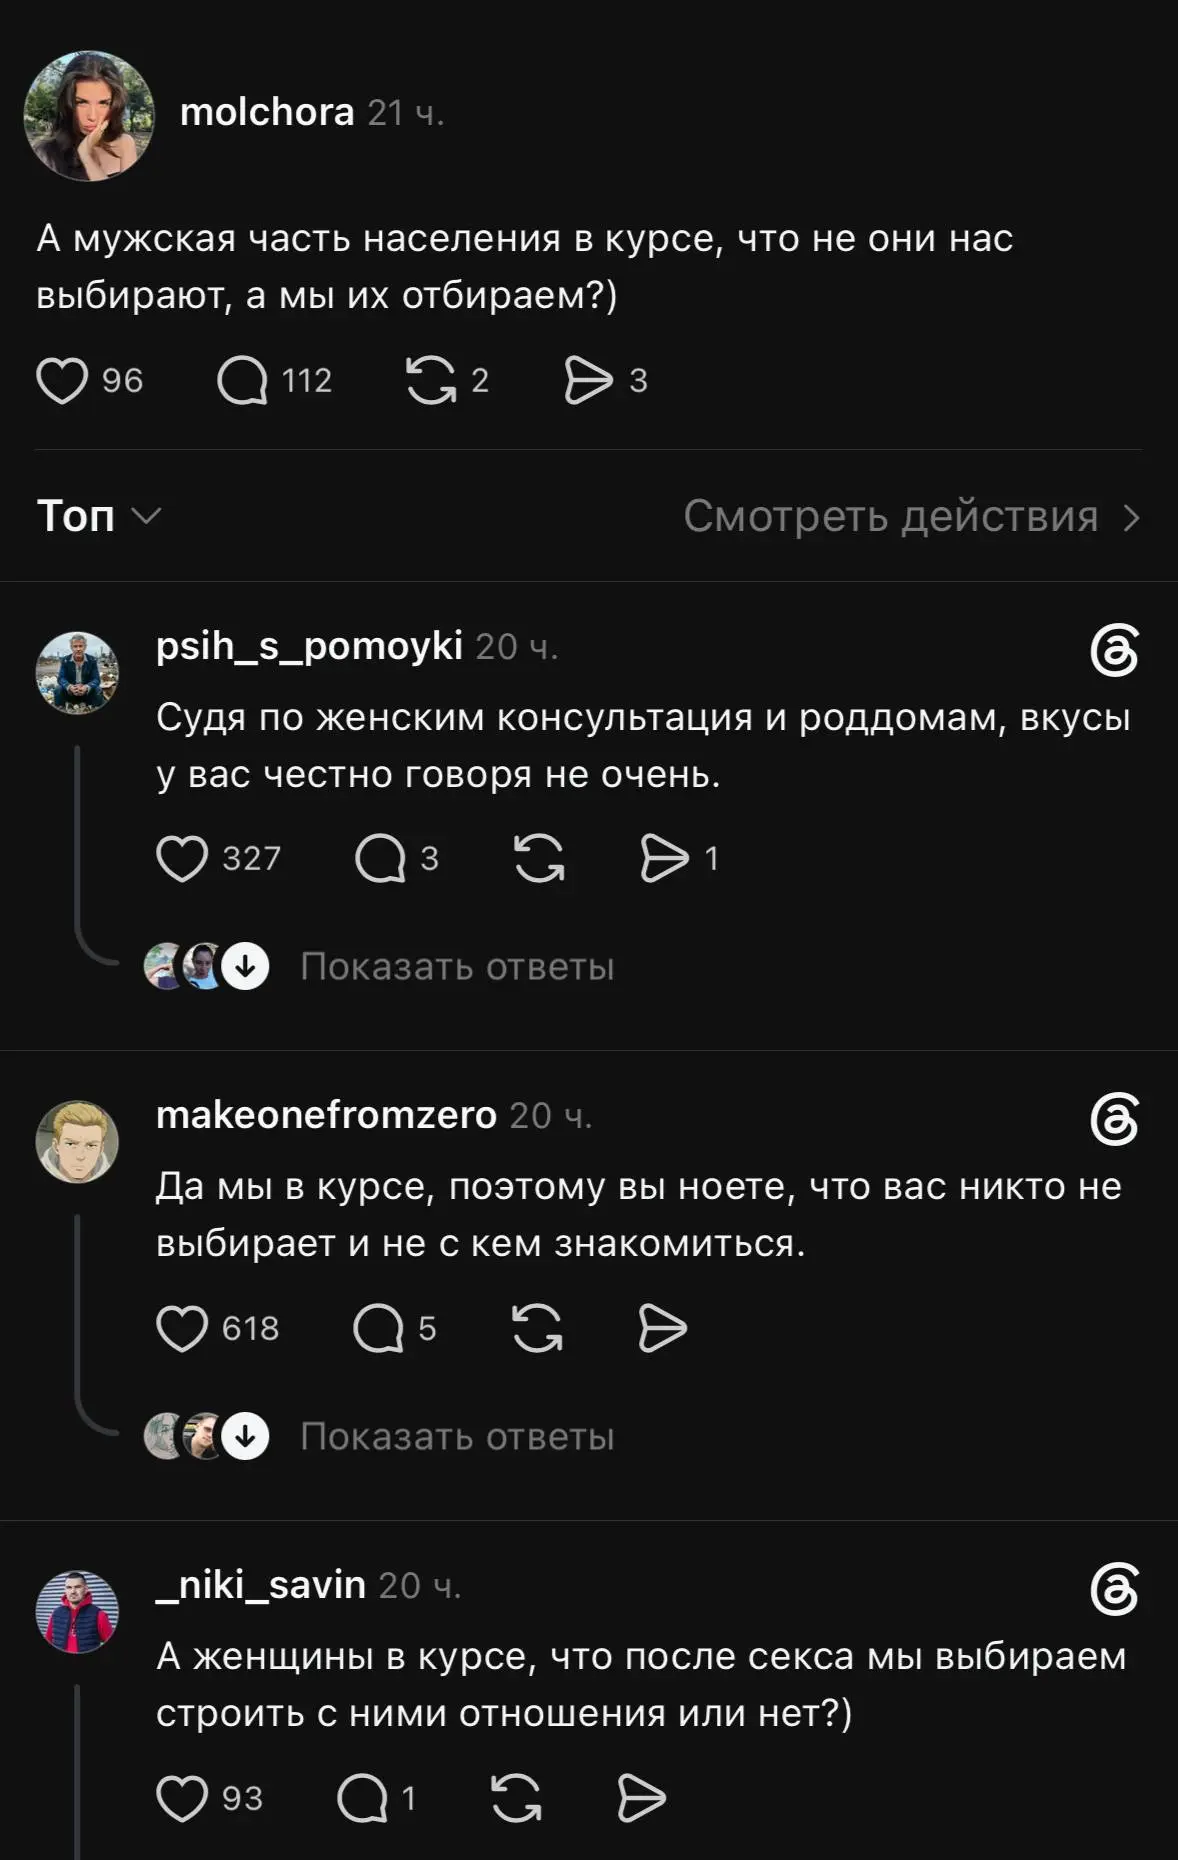Share molchora's post via send icon

588,381
